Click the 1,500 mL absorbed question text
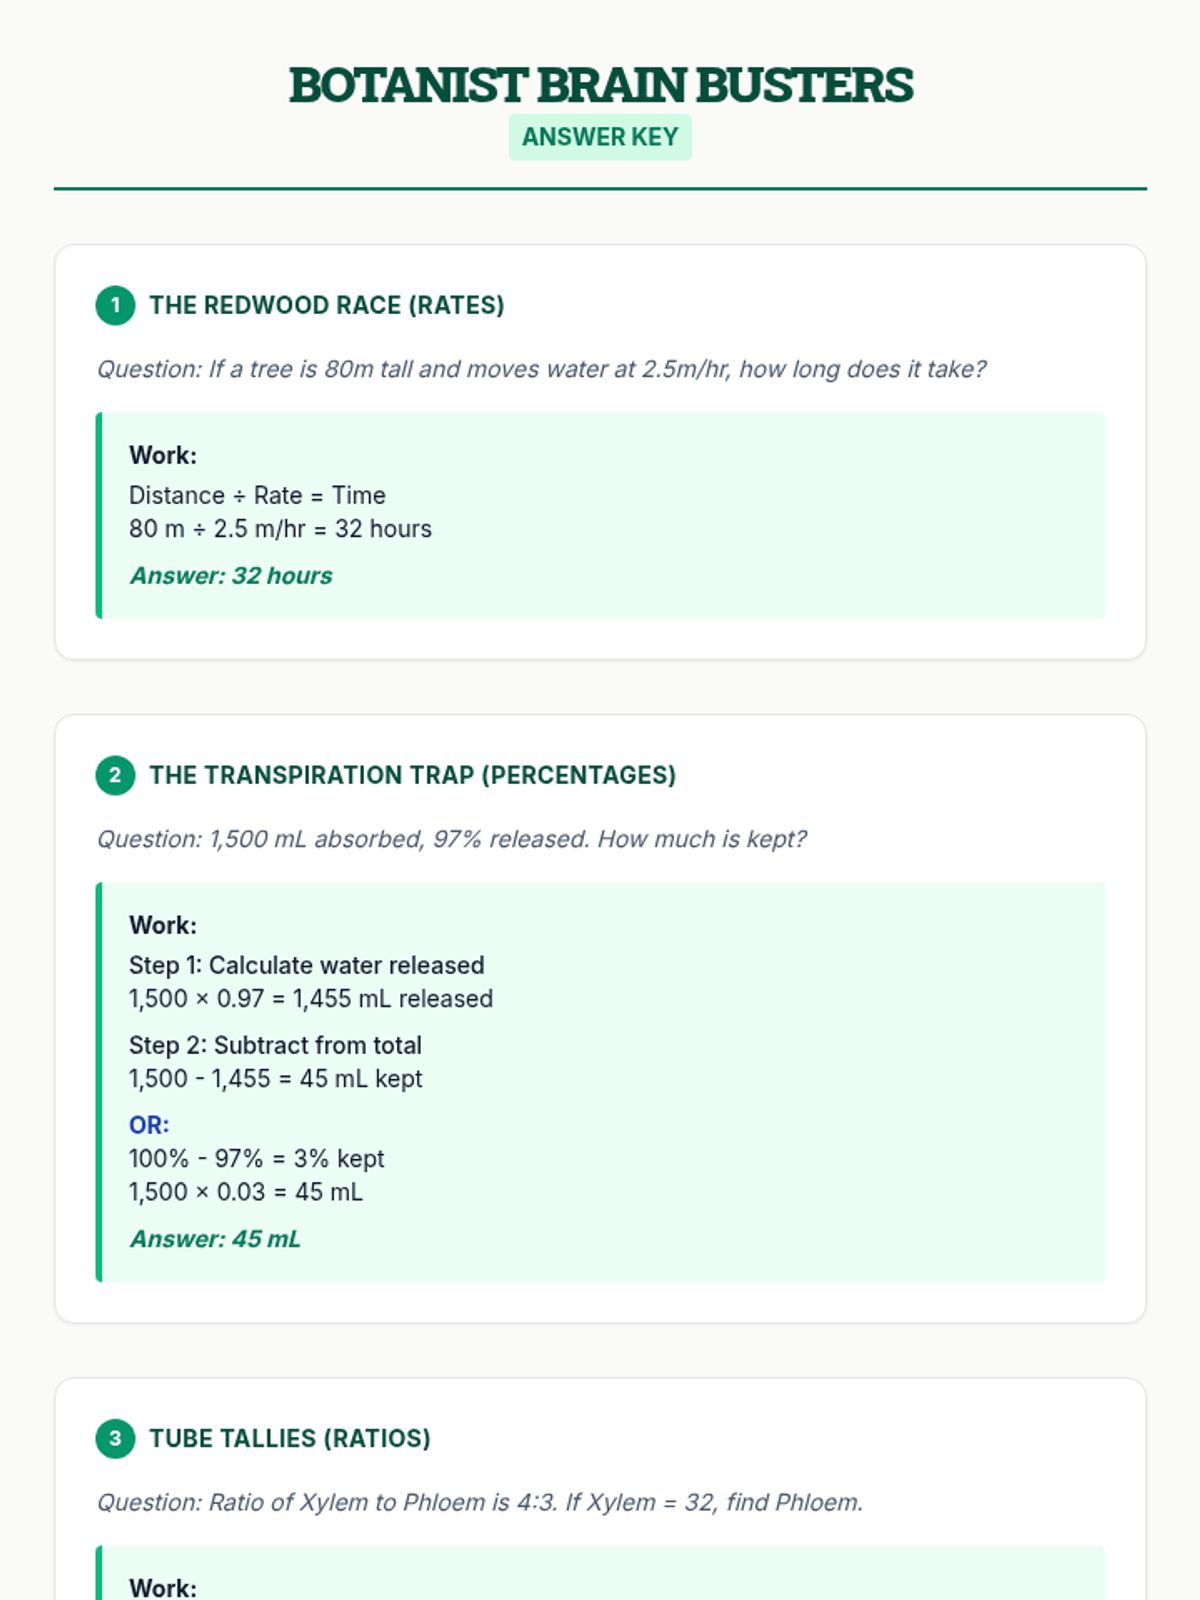The image size is (1200, 1600). (x=451, y=839)
